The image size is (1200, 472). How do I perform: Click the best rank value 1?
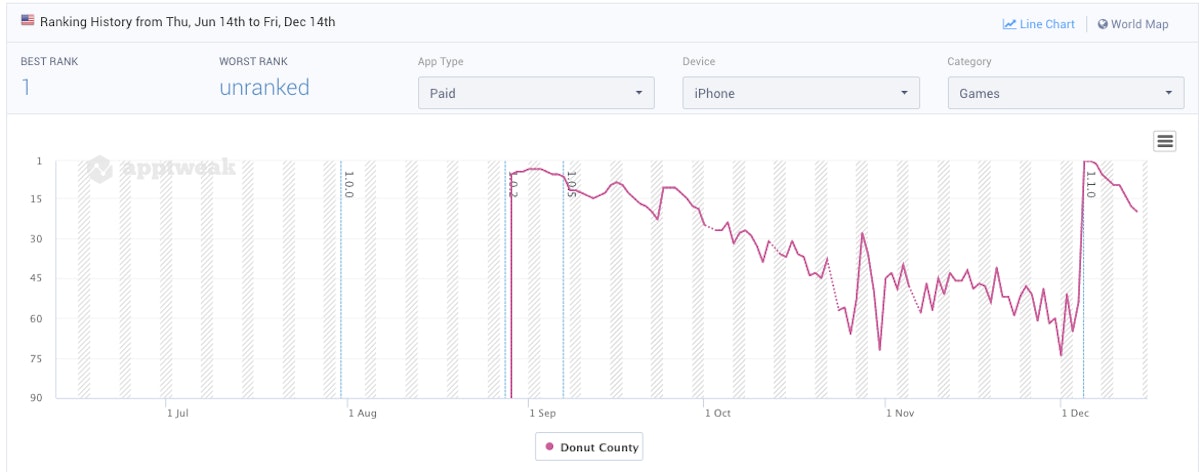click(26, 87)
